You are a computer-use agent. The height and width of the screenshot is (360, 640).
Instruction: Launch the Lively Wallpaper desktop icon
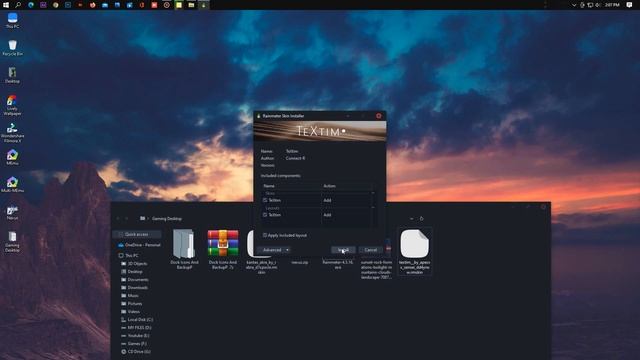[x=12, y=105]
